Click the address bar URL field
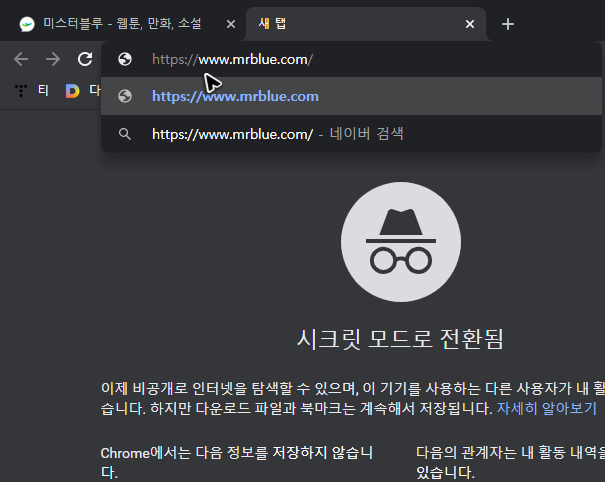 [x=351, y=59]
